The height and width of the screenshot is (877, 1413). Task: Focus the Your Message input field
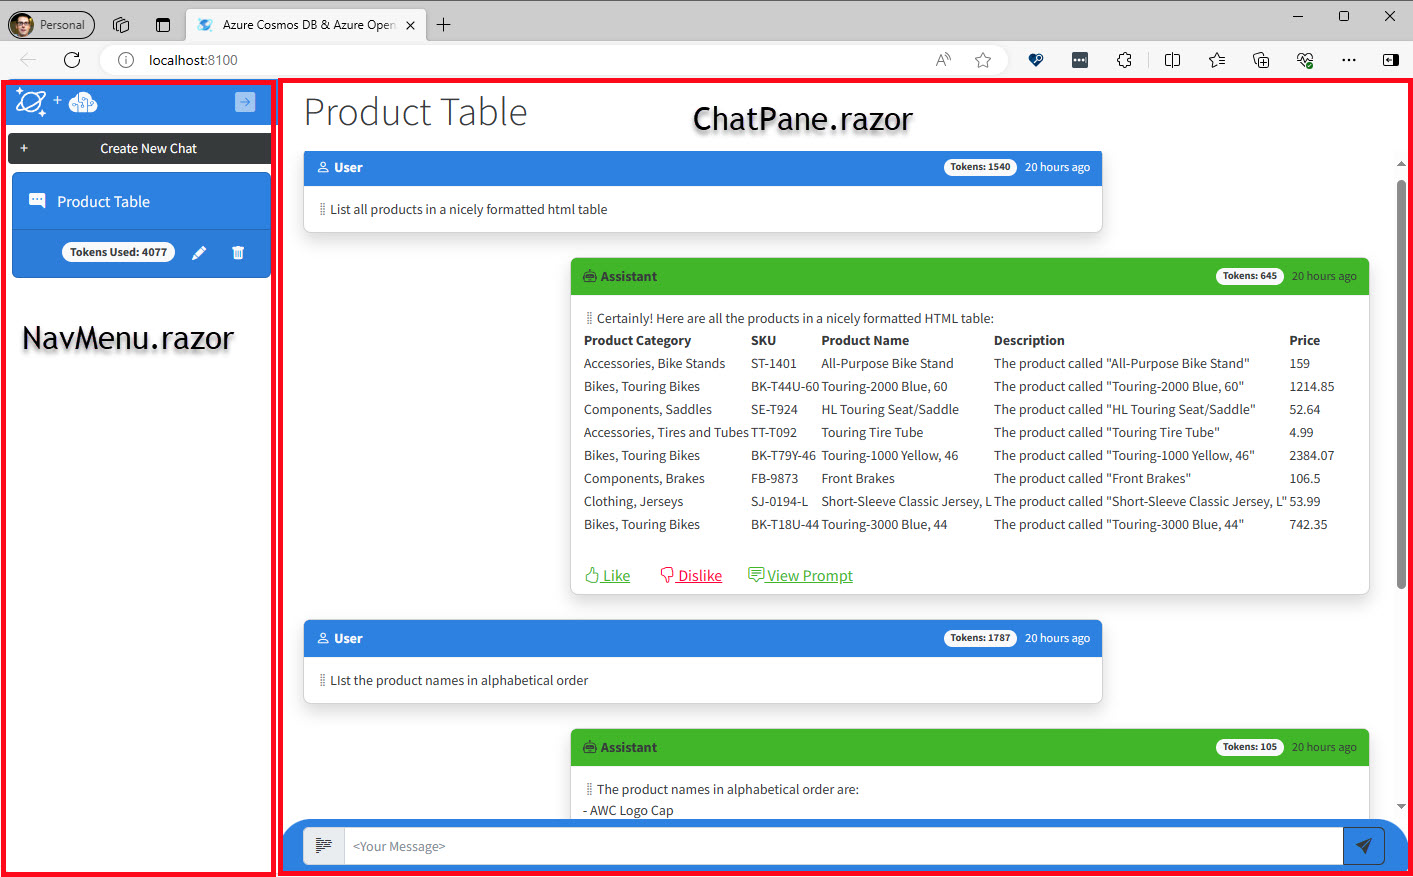[843, 846]
